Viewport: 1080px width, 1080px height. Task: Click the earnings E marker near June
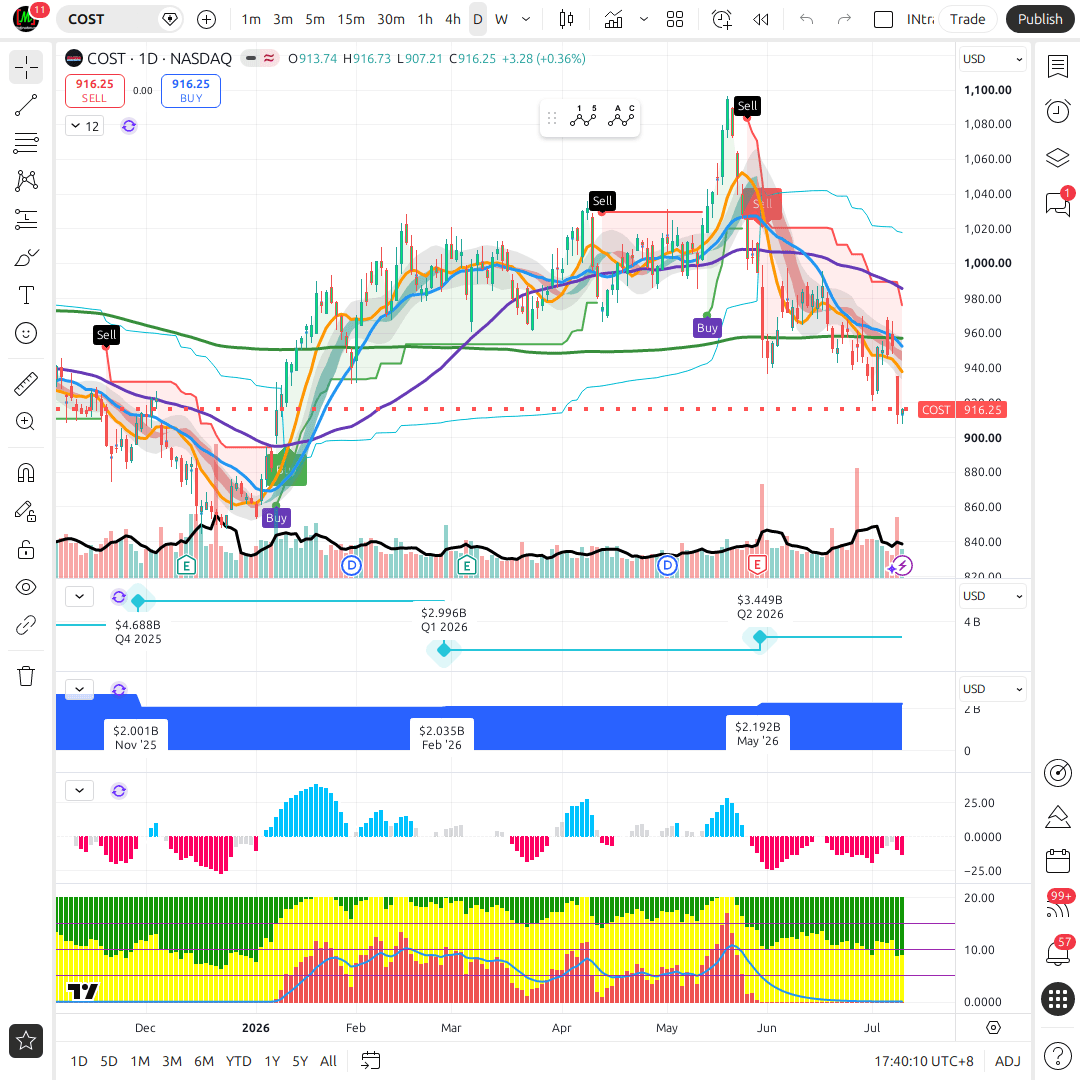(x=757, y=565)
